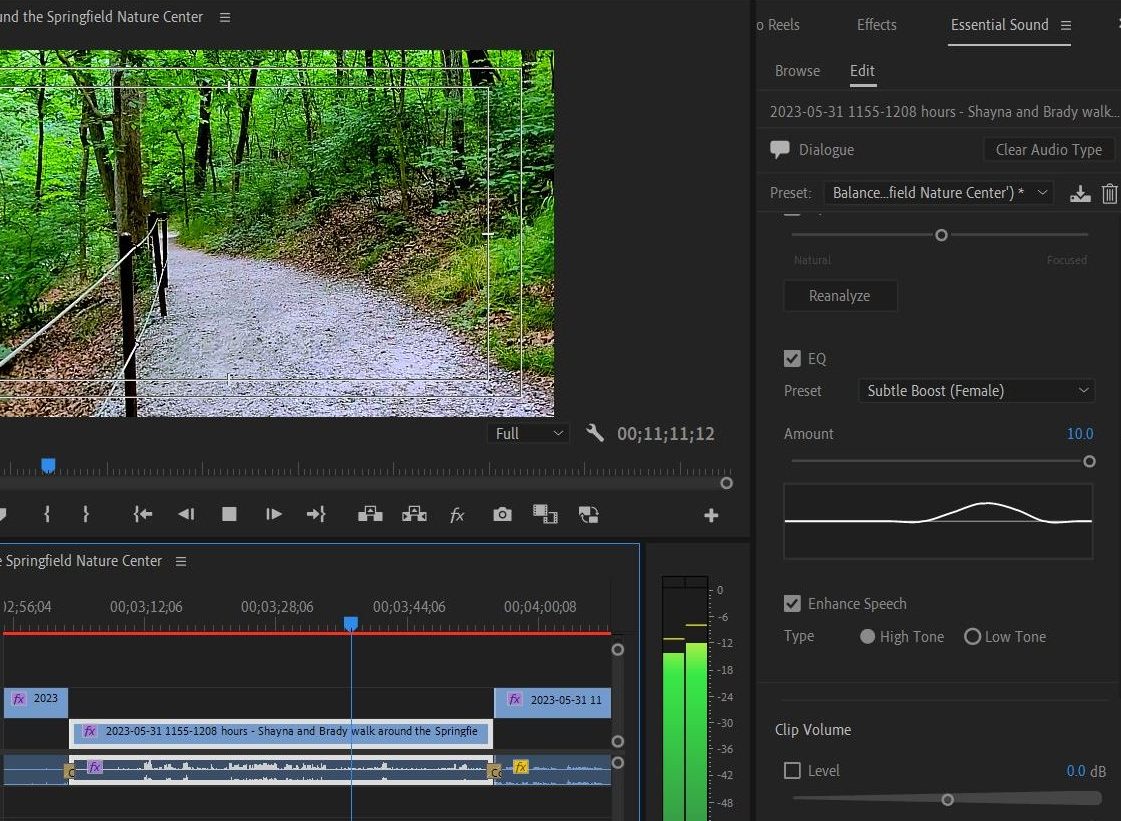Click the EQ Amount slider handle

1089,461
